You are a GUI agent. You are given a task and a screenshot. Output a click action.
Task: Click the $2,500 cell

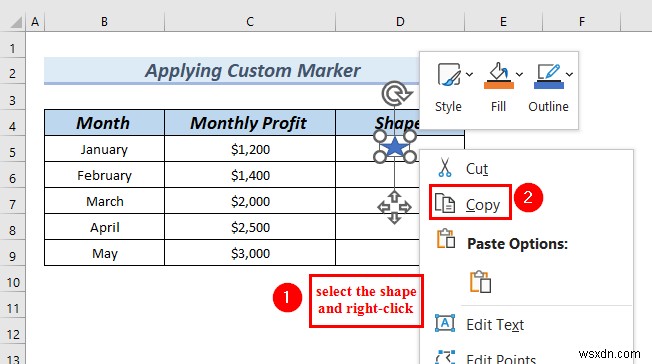point(249,227)
